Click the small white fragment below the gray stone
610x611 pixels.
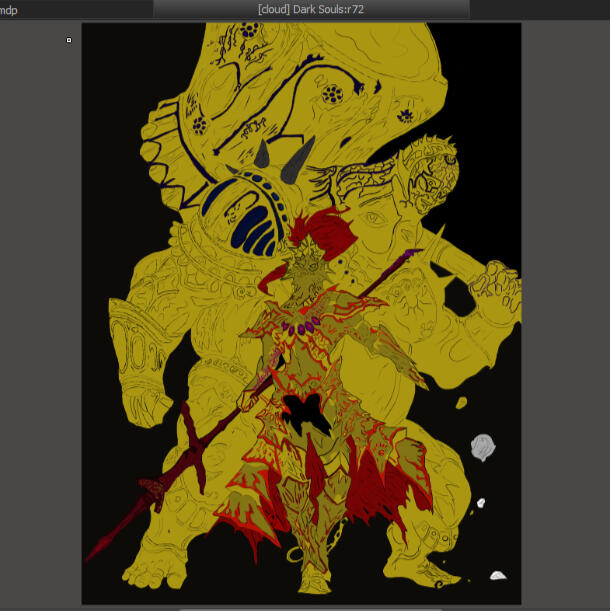[481, 502]
